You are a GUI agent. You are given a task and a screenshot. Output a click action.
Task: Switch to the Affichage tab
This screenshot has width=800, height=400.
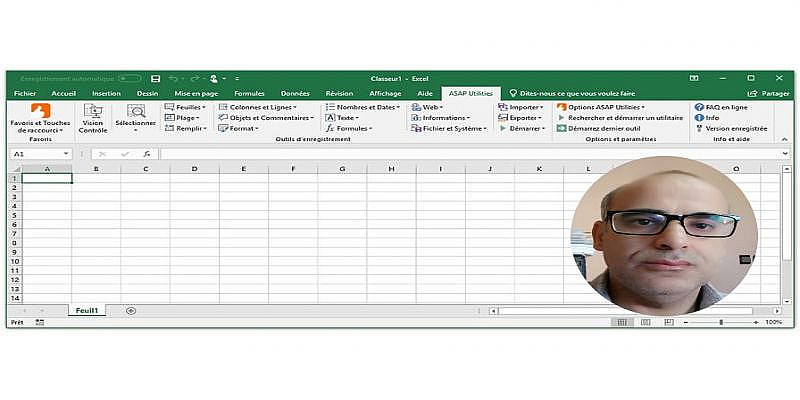pyautogui.click(x=384, y=93)
